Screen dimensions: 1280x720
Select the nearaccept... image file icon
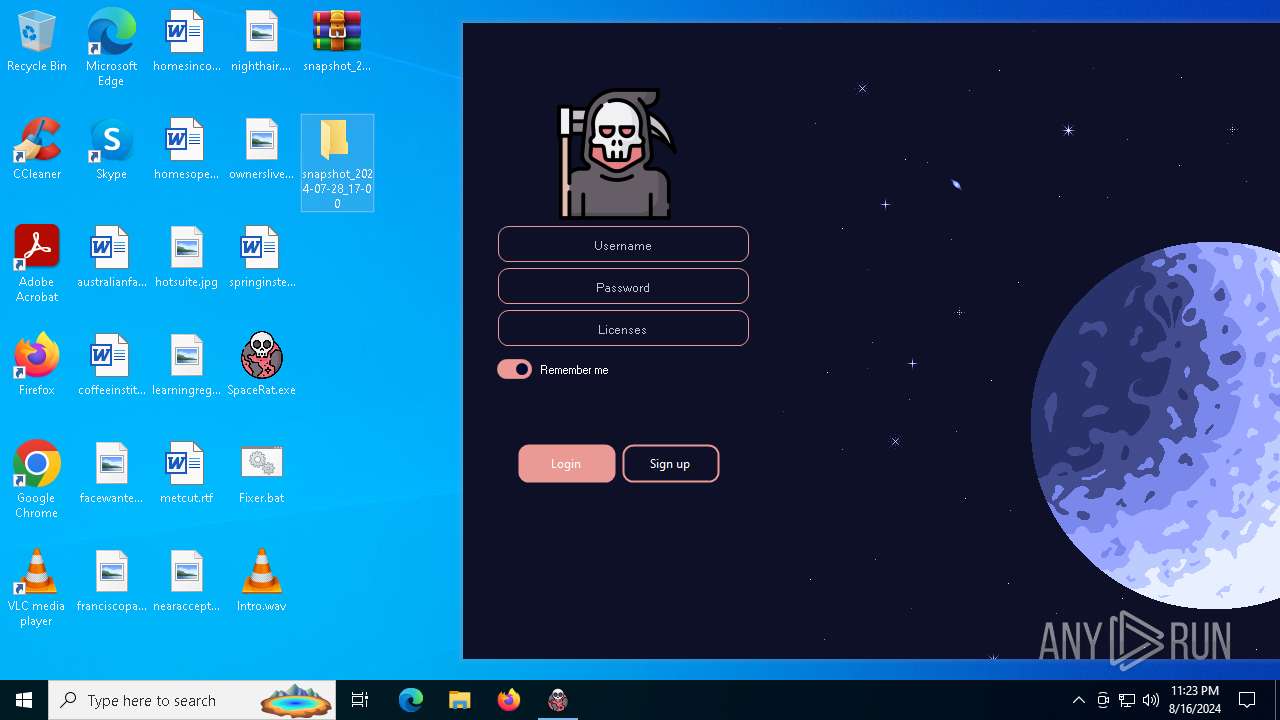pyautogui.click(x=186, y=582)
